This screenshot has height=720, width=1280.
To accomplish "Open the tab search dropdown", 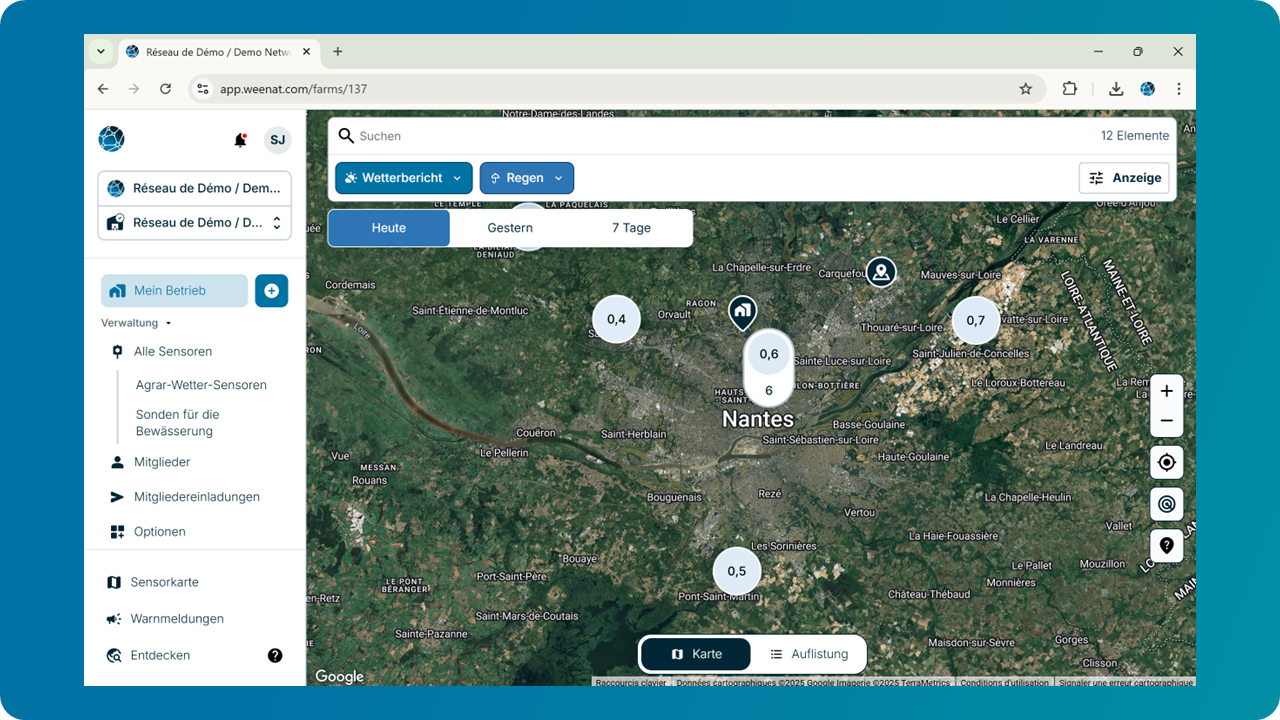I will click(101, 52).
